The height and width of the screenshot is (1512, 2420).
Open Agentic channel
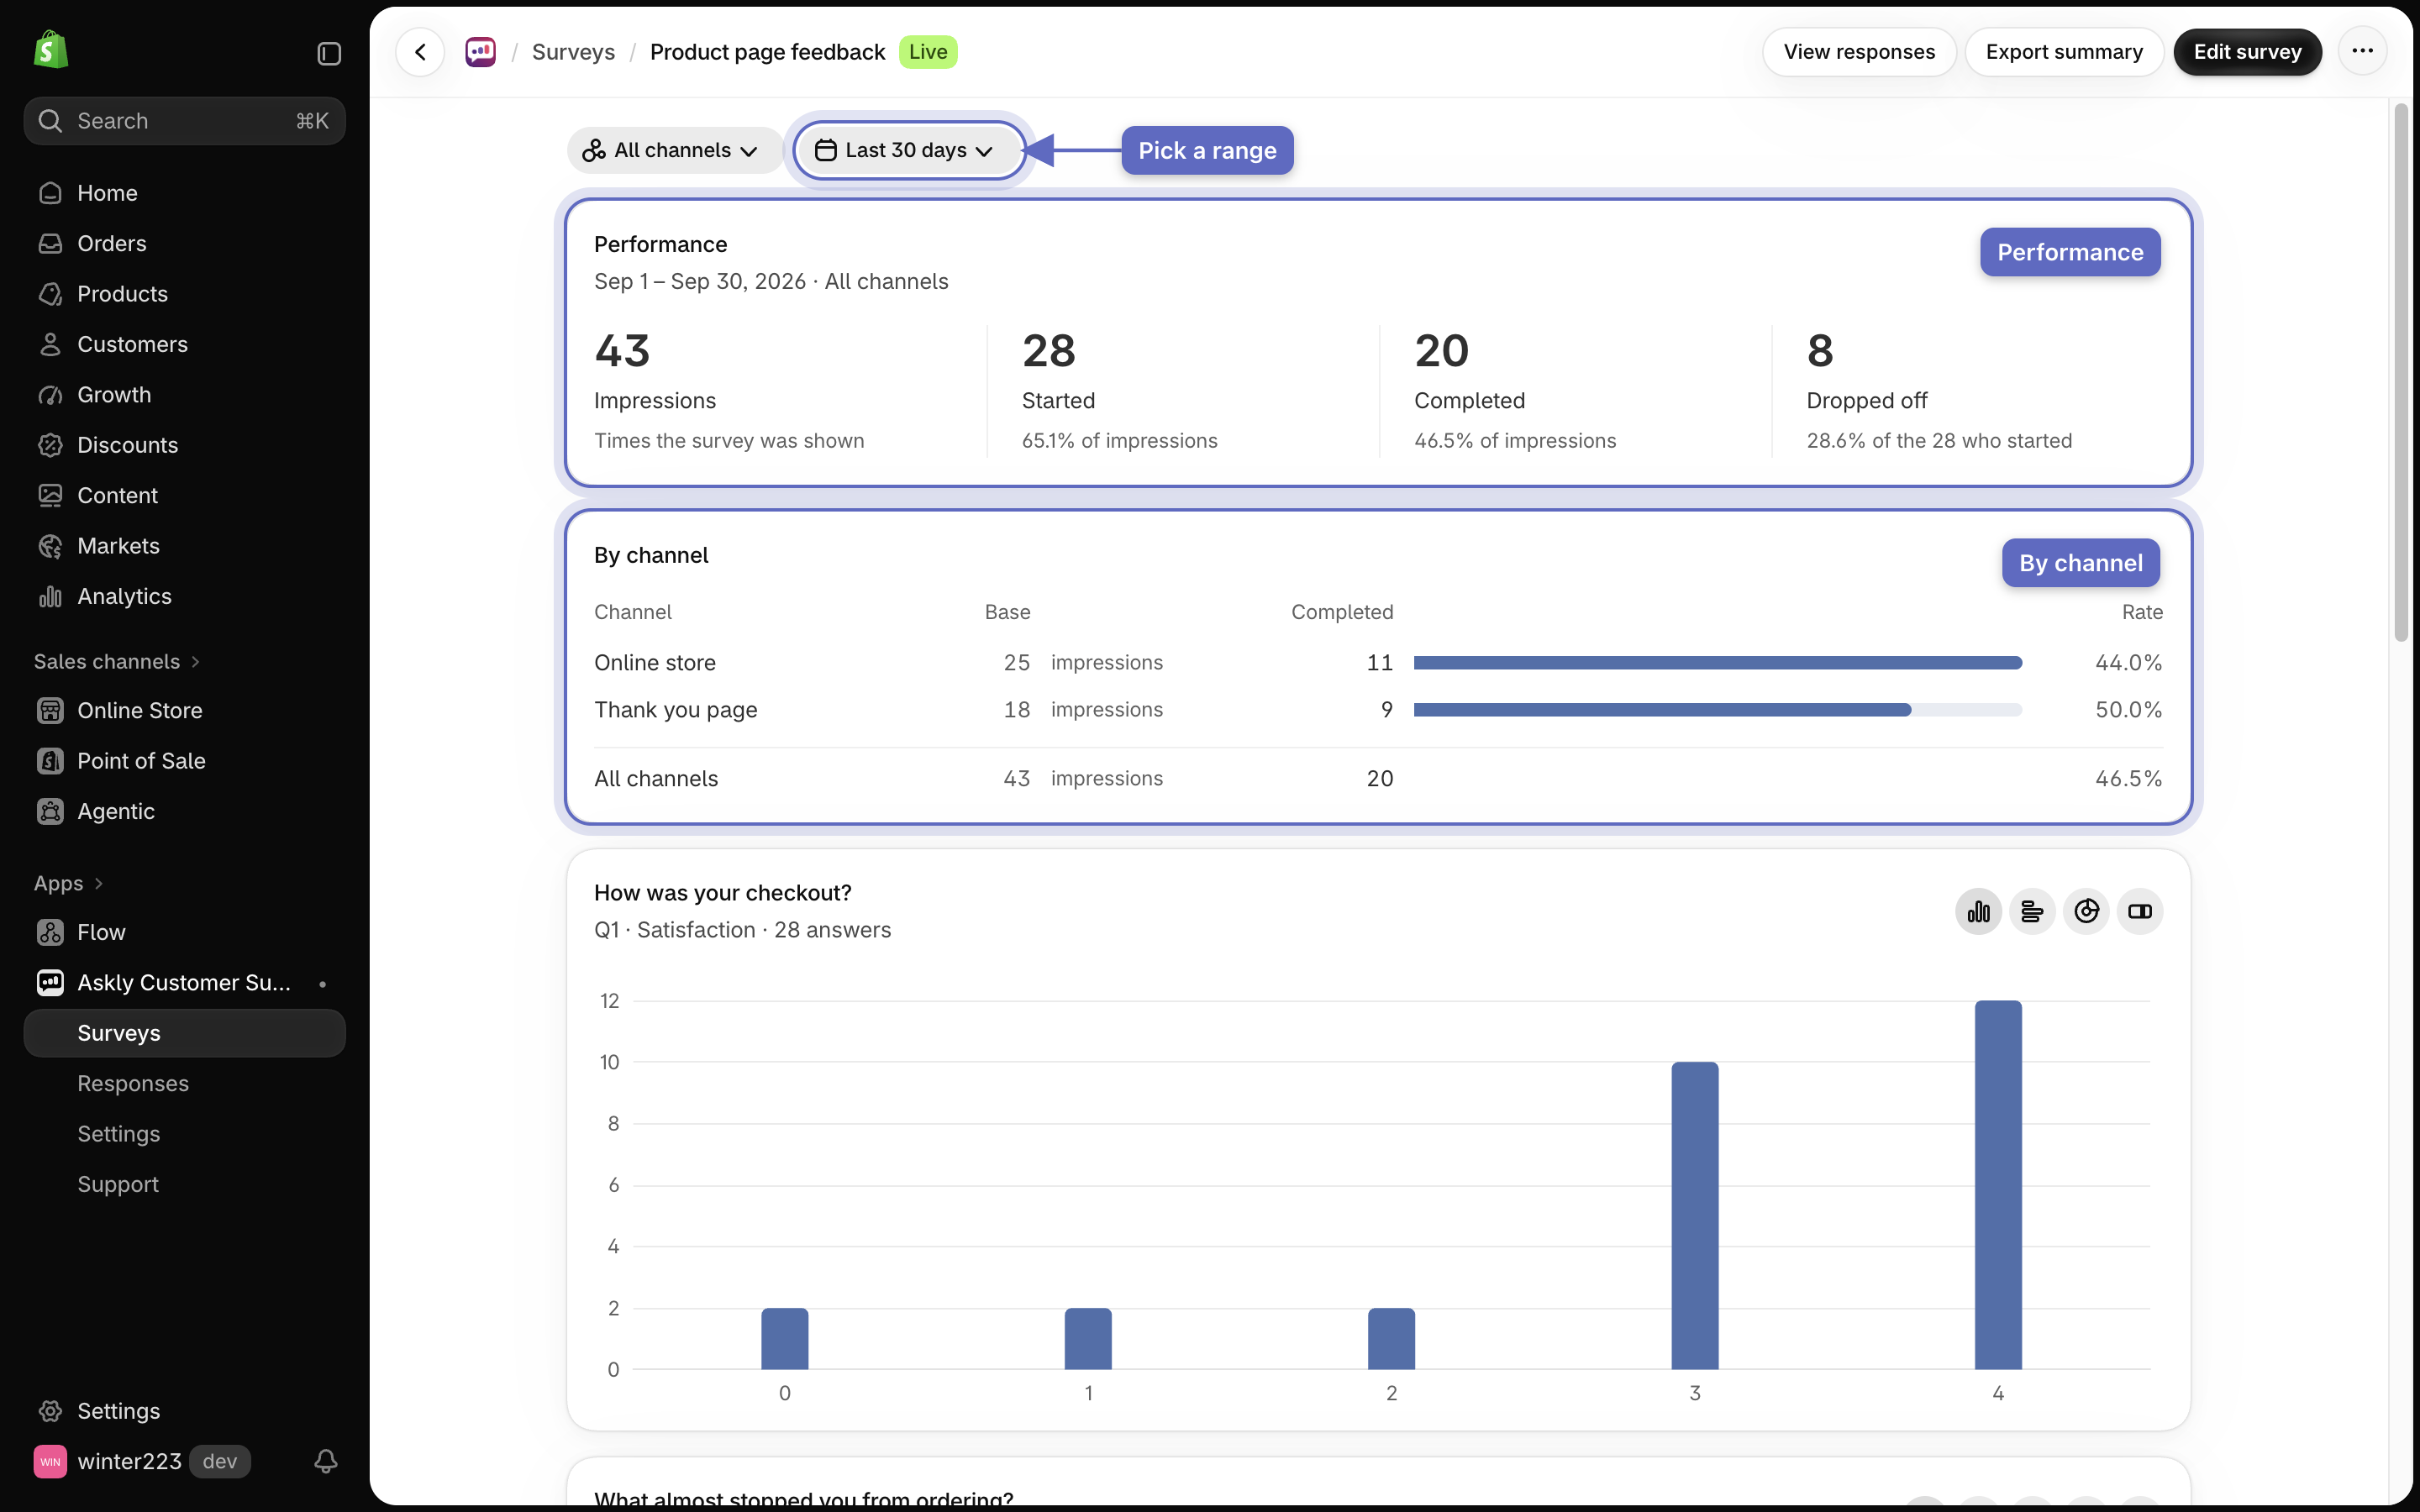185,811
